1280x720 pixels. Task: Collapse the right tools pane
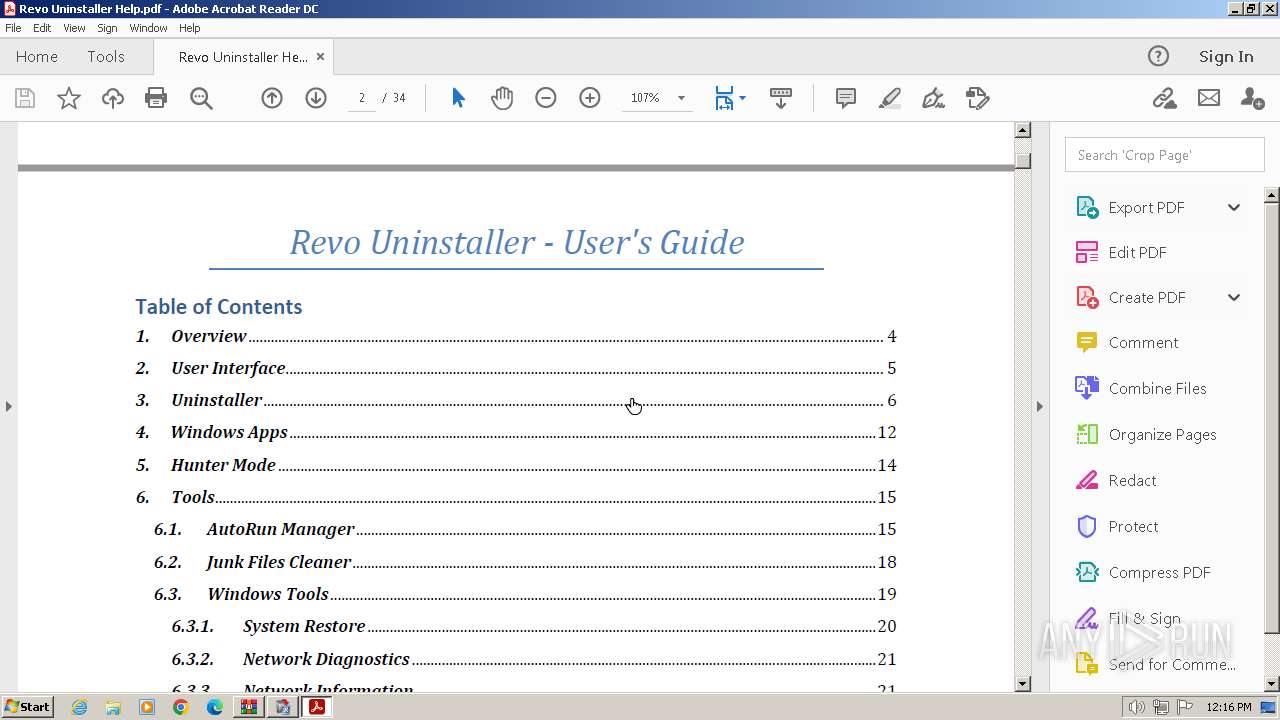[x=1039, y=406]
